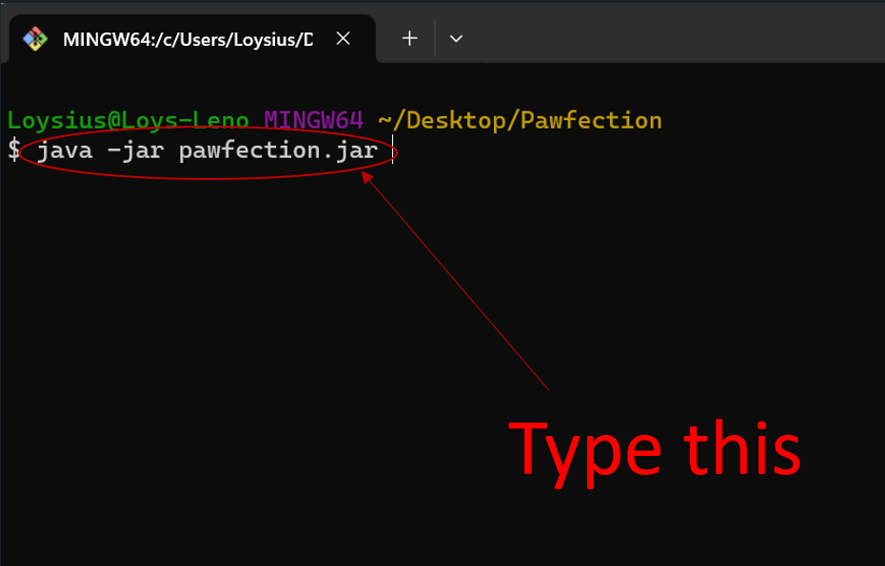The width and height of the screenshot is (885, 566).
Task: Click the middle of the red arrow line
Action: pyautogui.click(x=456, y=280)
